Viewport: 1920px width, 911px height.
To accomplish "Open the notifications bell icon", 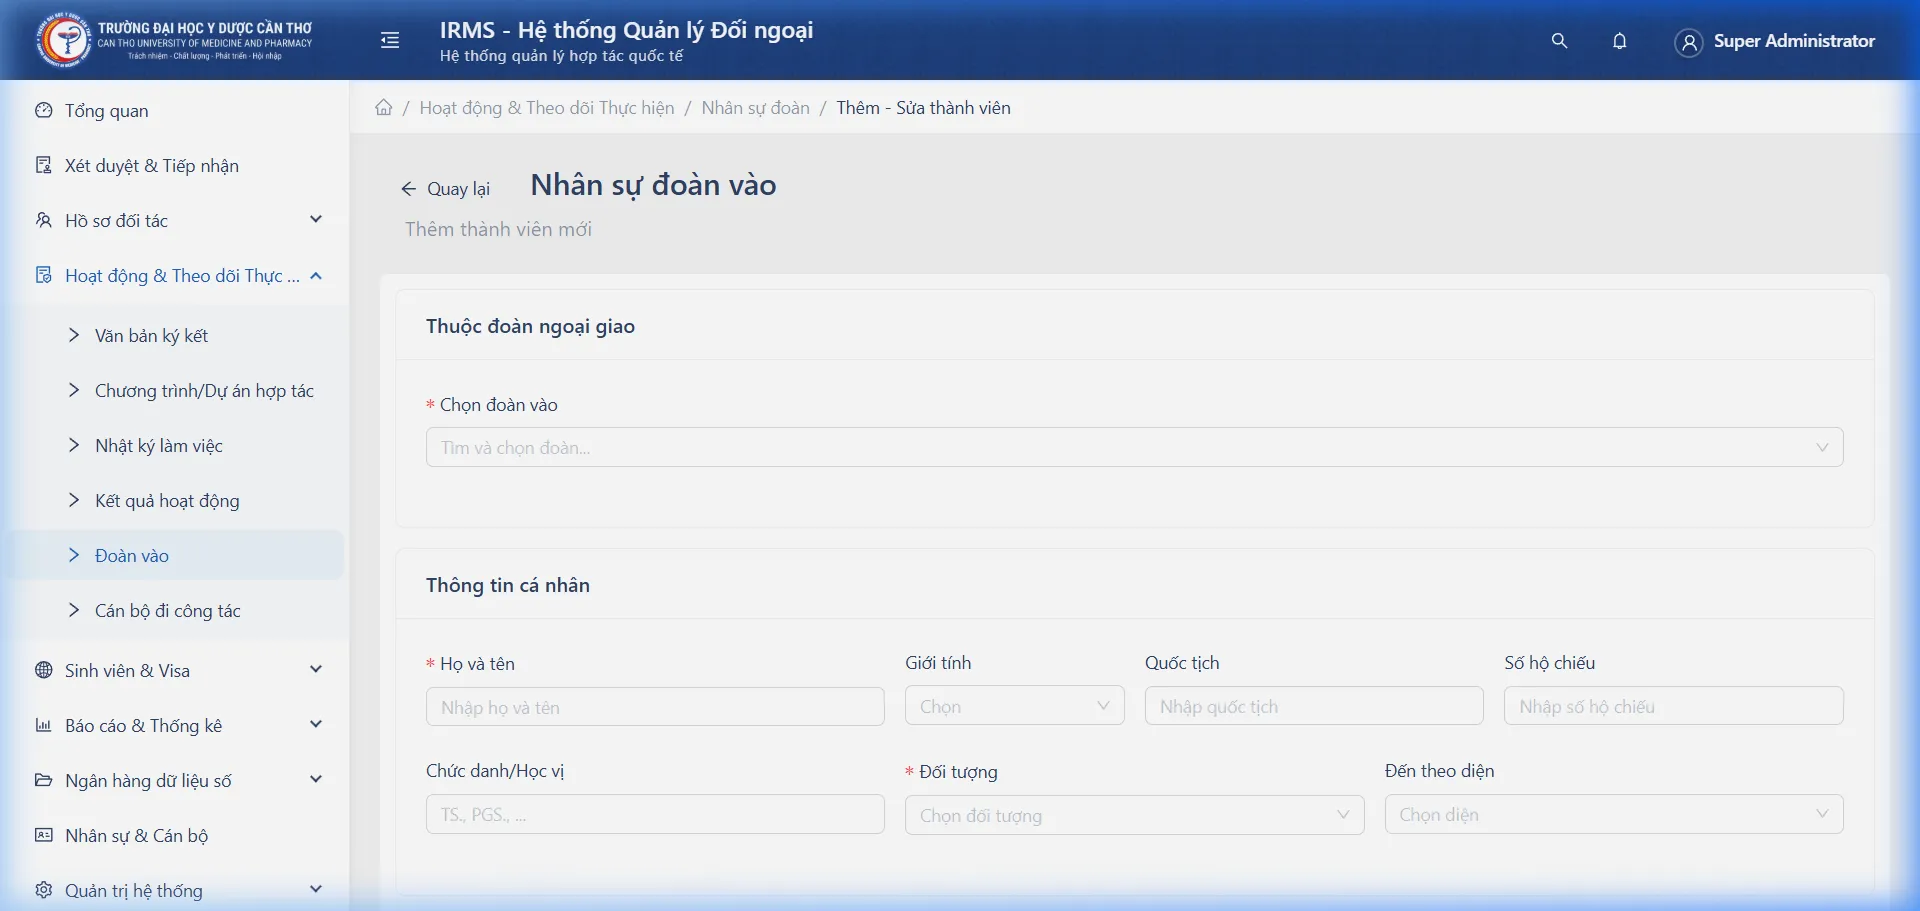I will 1620,41.
